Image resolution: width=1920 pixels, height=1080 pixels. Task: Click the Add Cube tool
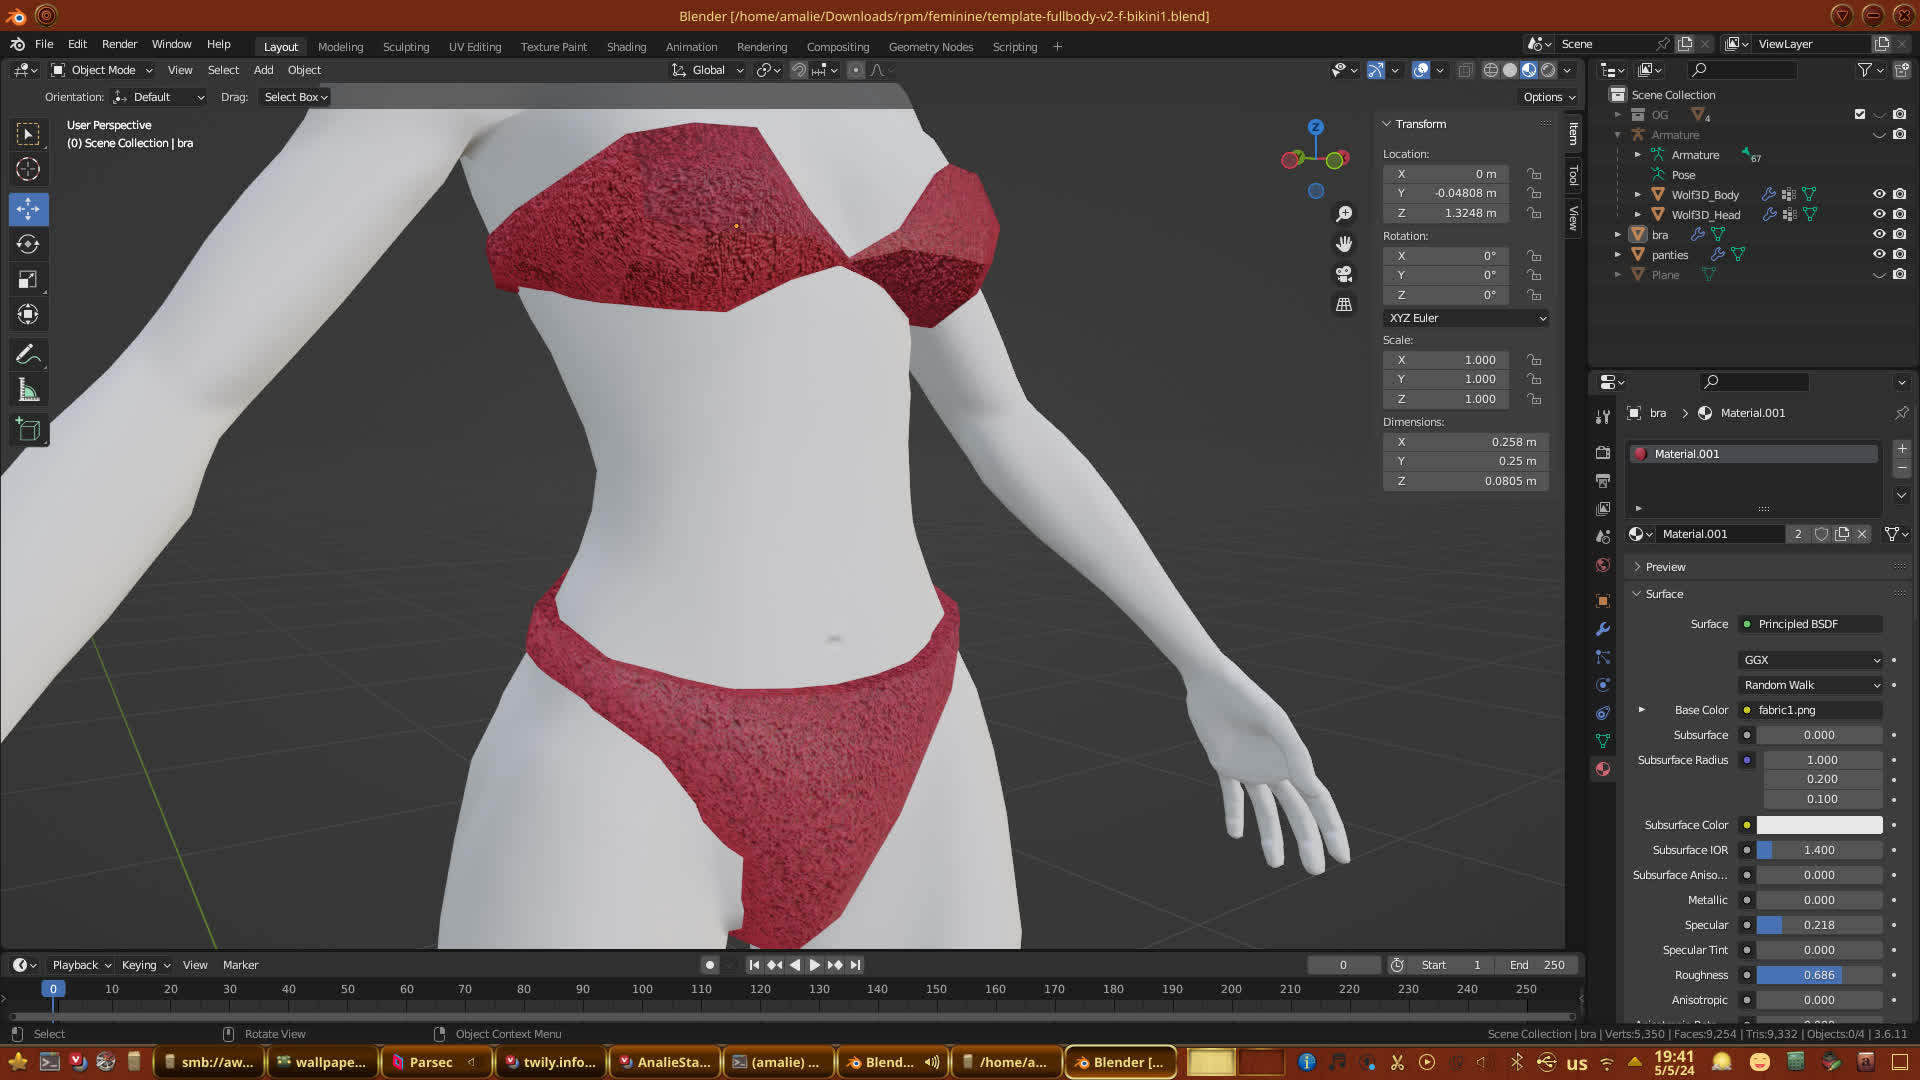(x=28, y=431)
